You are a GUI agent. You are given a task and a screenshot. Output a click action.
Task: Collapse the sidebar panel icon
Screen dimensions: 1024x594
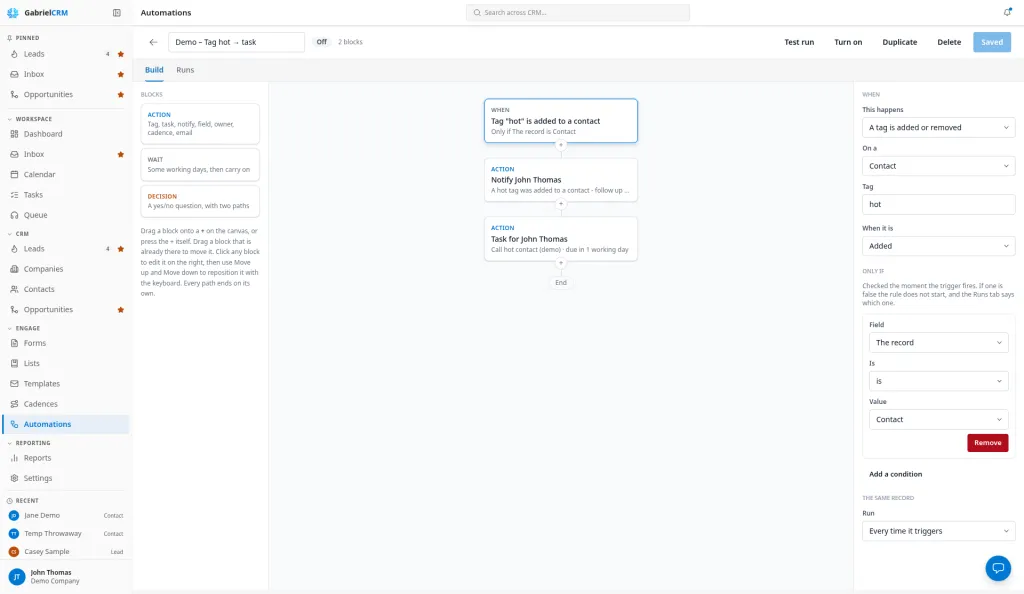click(x=117, y=12)
